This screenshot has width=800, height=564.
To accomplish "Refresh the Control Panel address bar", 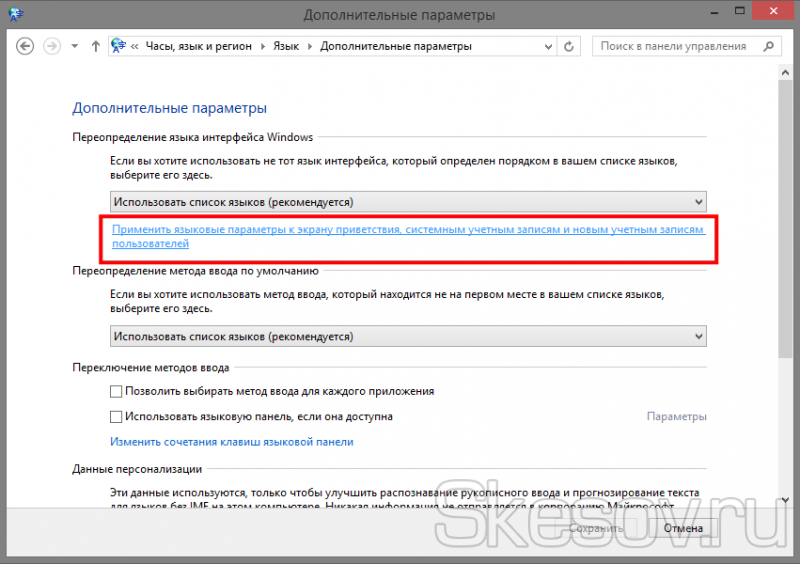I will click(569, 46).
